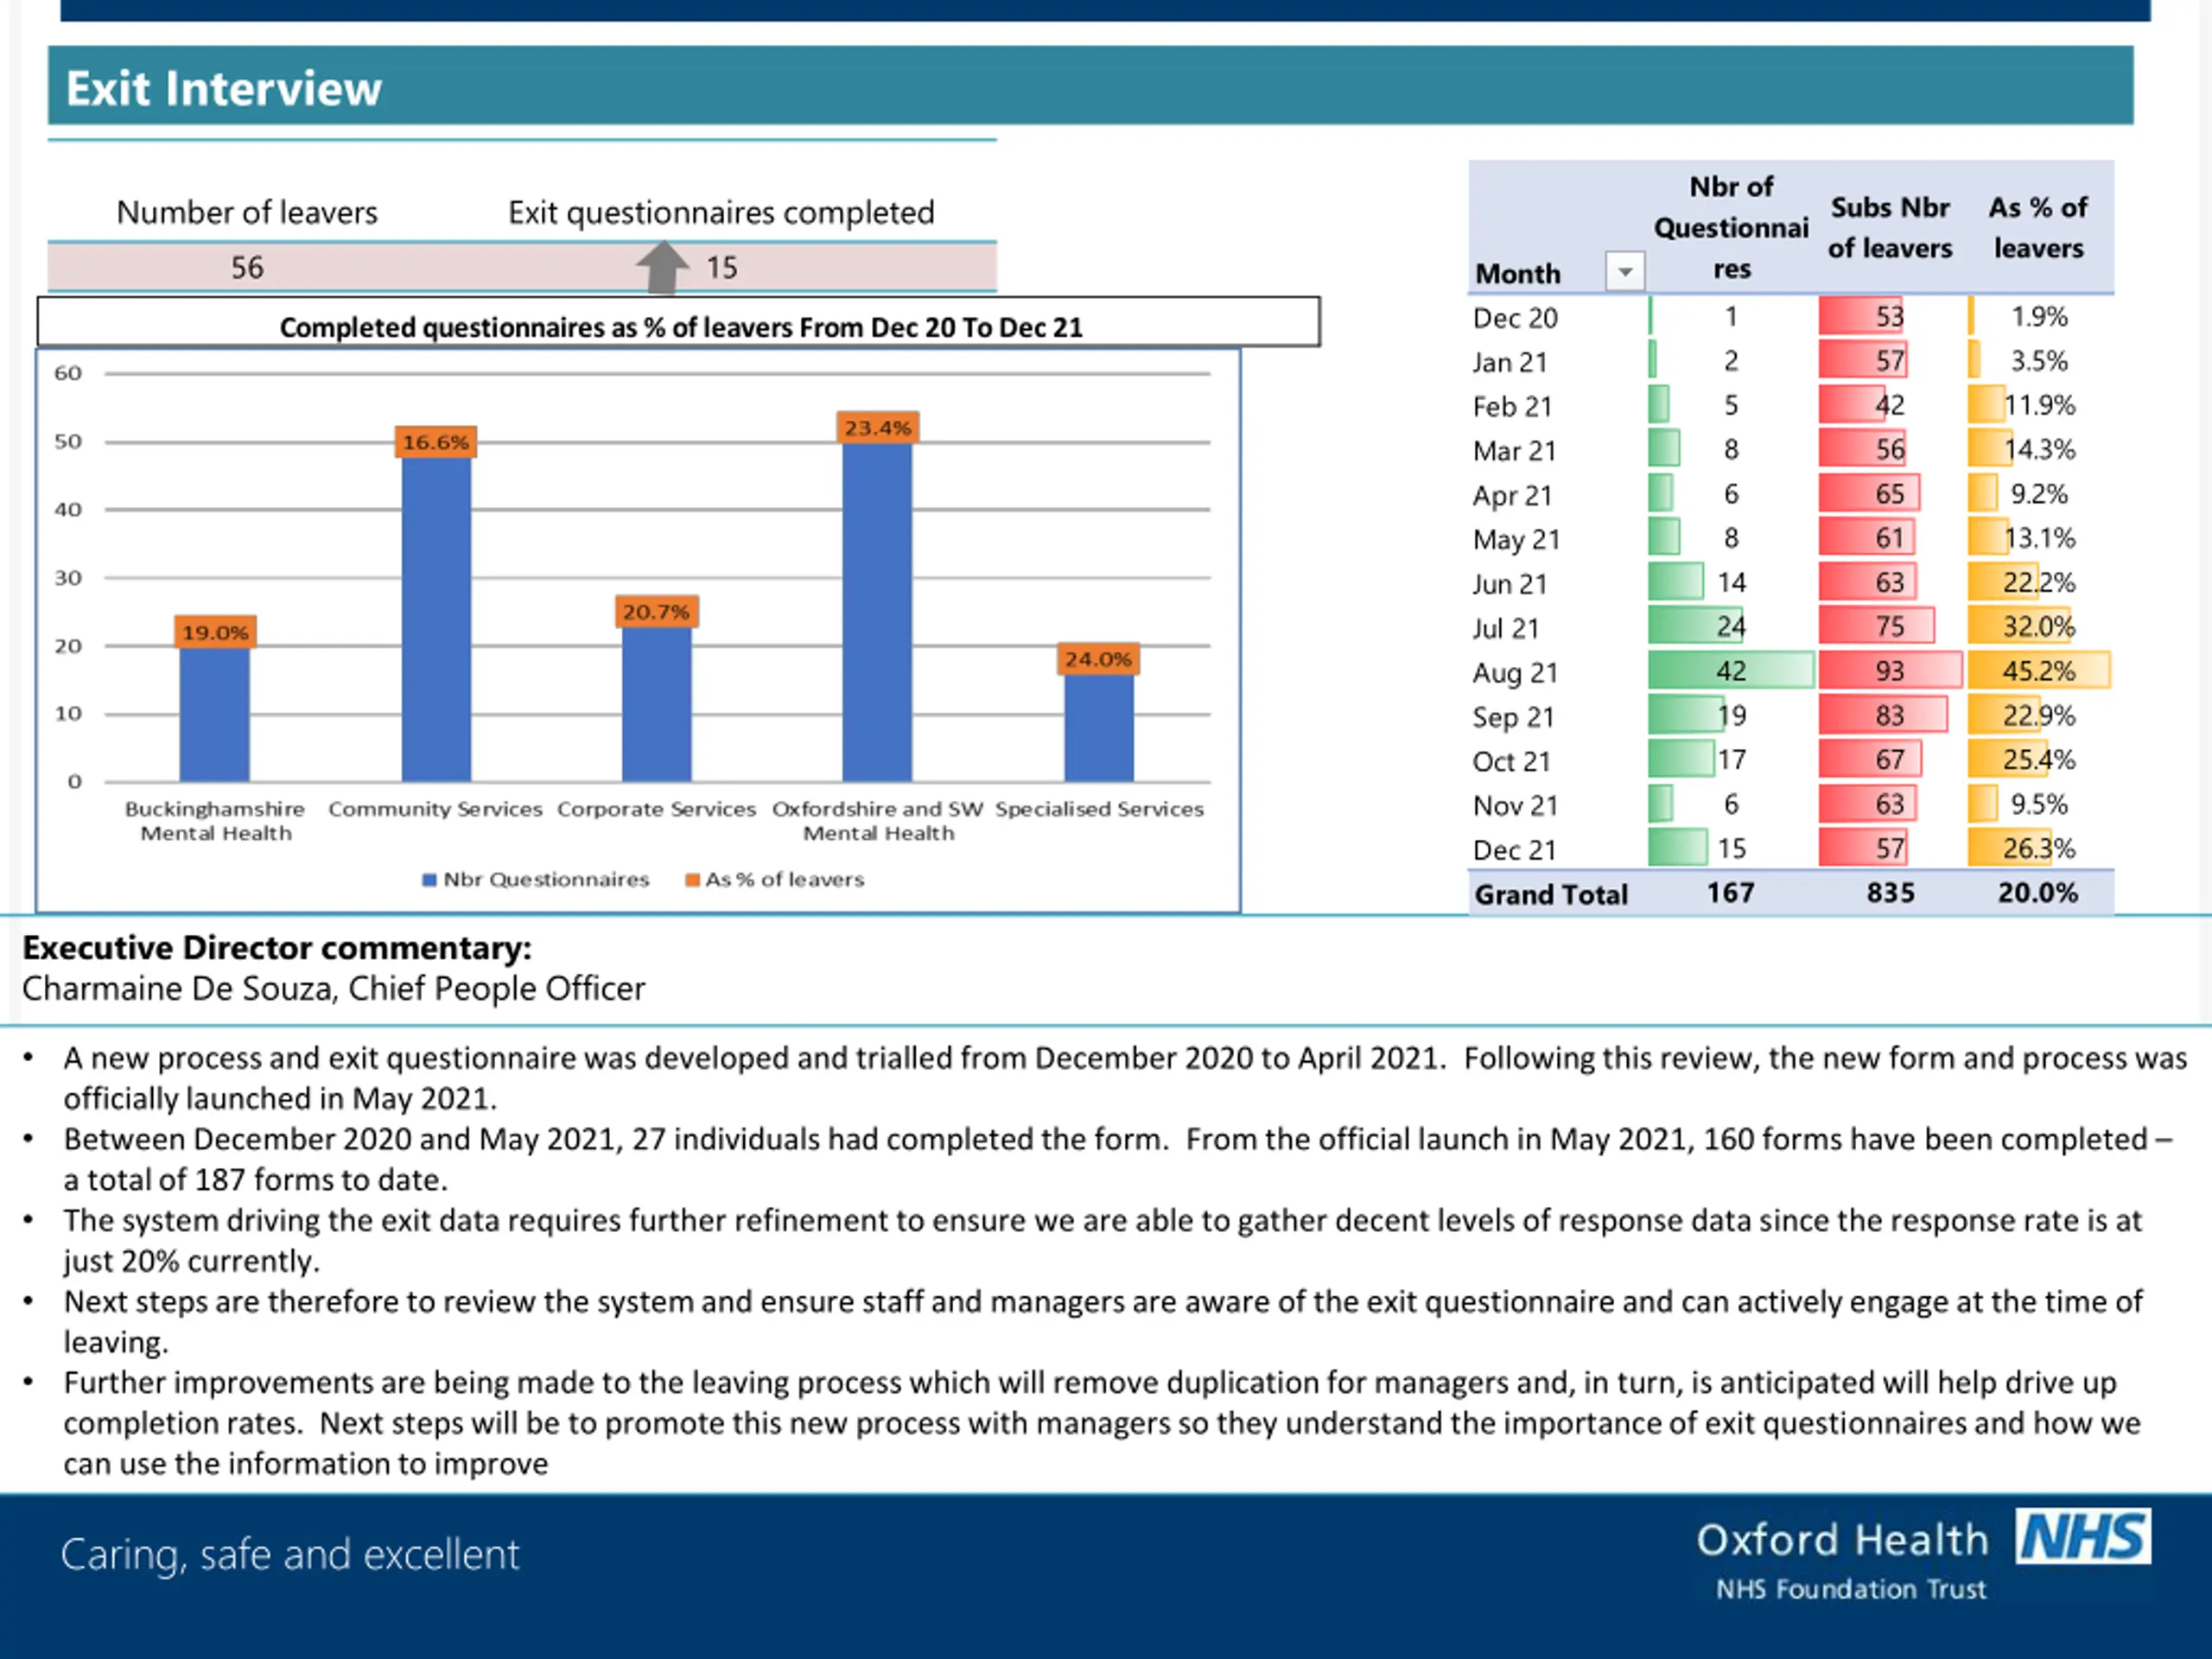Select the May 21 row label
This screenshot has width=2212, height=1659.
point(1516,539)
